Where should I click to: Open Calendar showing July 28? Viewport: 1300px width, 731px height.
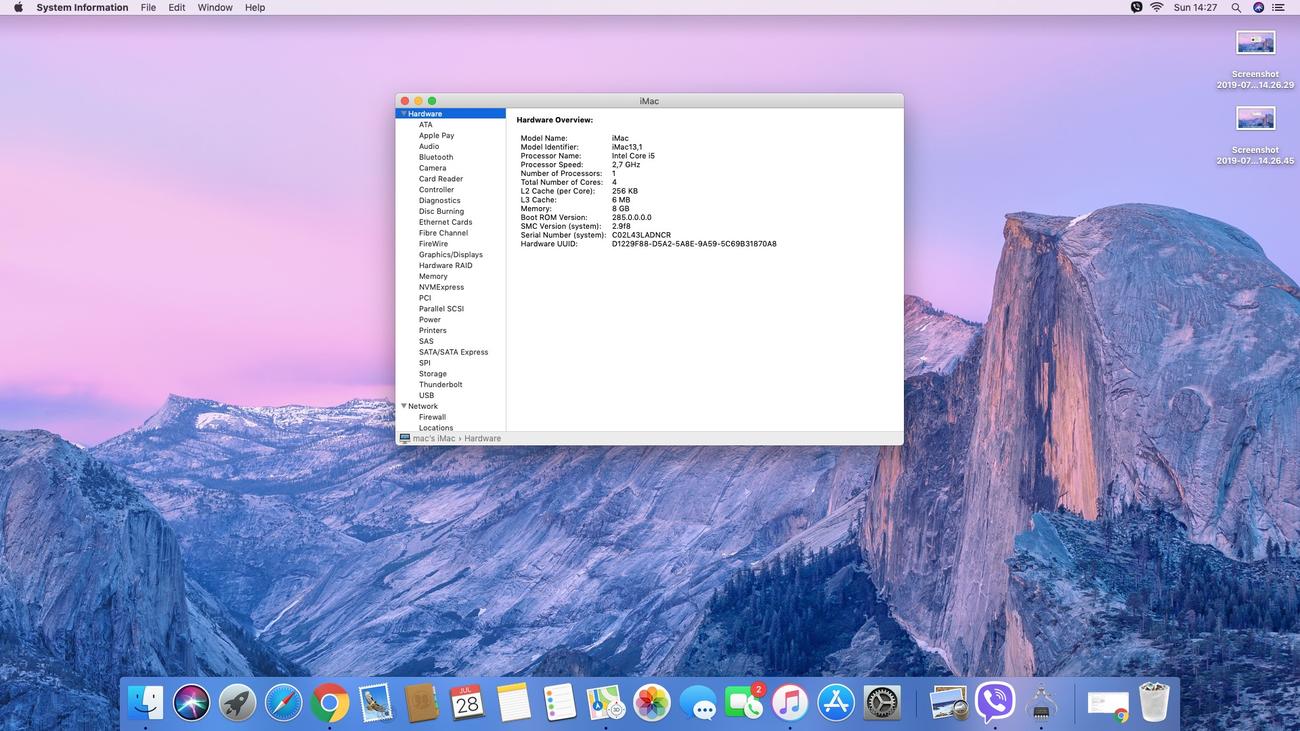467,703
